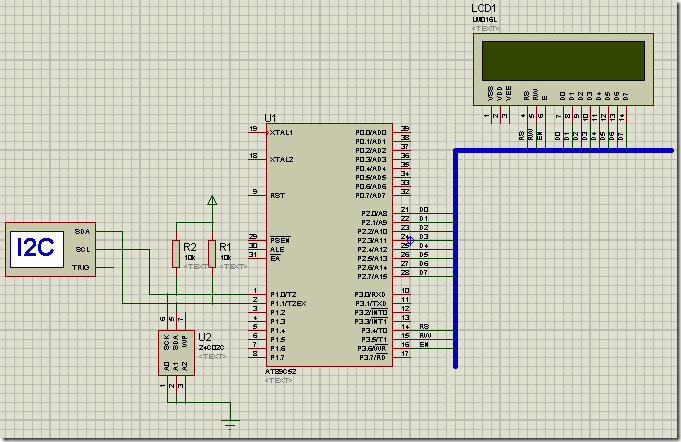Click the P1.0/T2 pin label
Screen dimensions: 681x442
coord(283,294)
